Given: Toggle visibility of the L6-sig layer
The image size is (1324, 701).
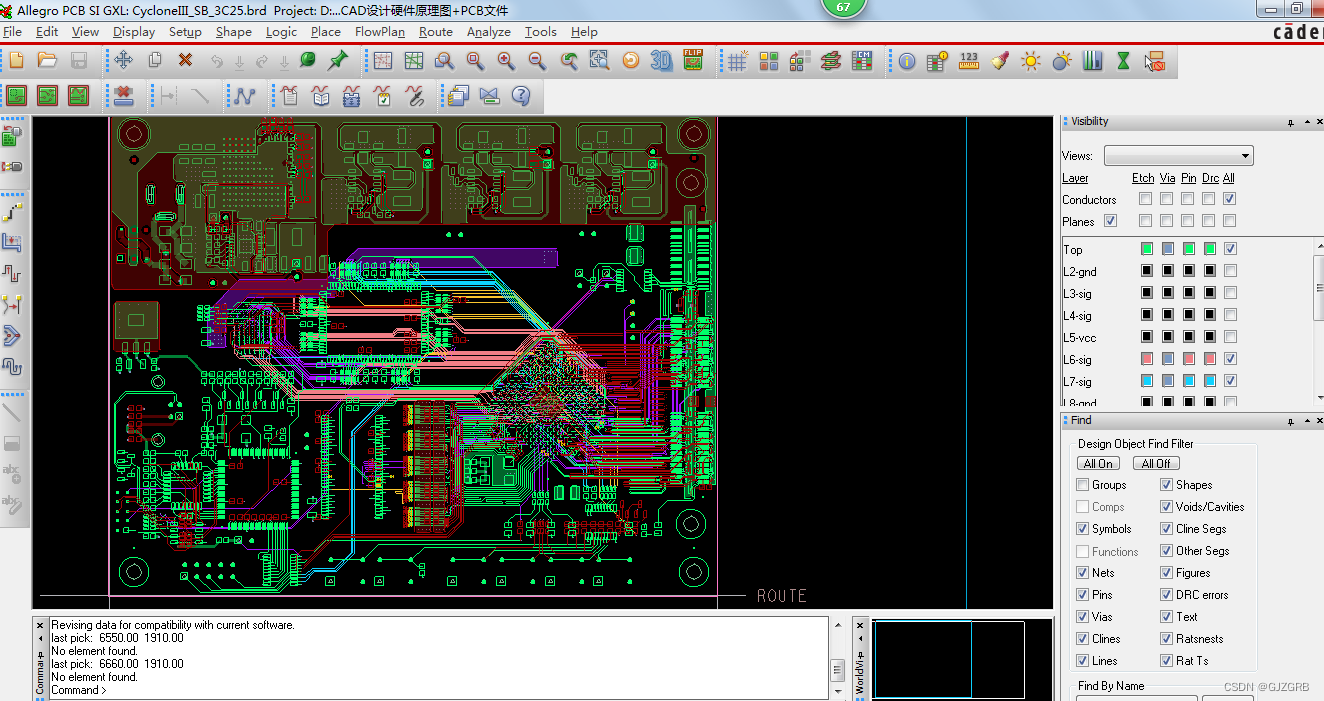Looking at the screenshot, I should (1230, 358).
